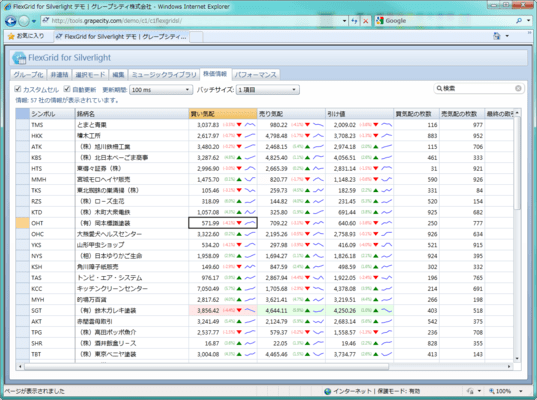Click the green up arrow in SGT ask cell
The width and height of the screenshot is (537, 400).
(x=307, y=311)
